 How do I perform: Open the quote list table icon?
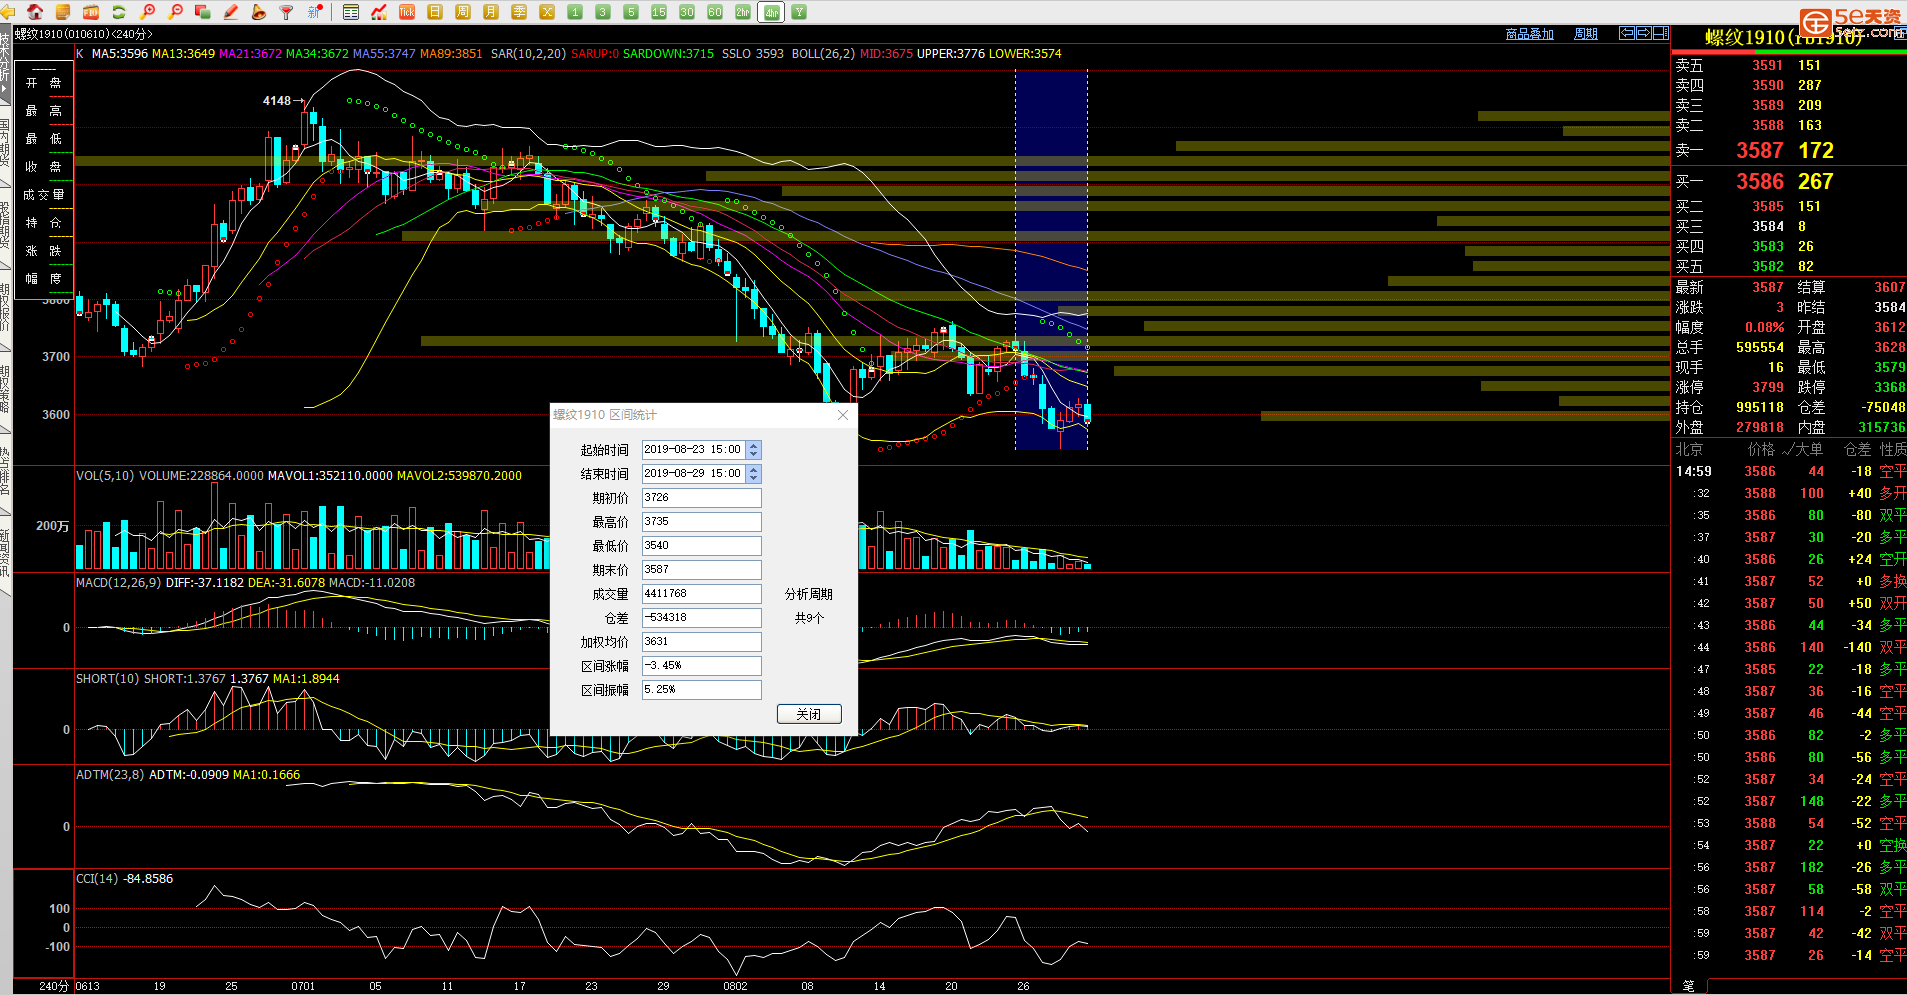[x=351, y=12]
